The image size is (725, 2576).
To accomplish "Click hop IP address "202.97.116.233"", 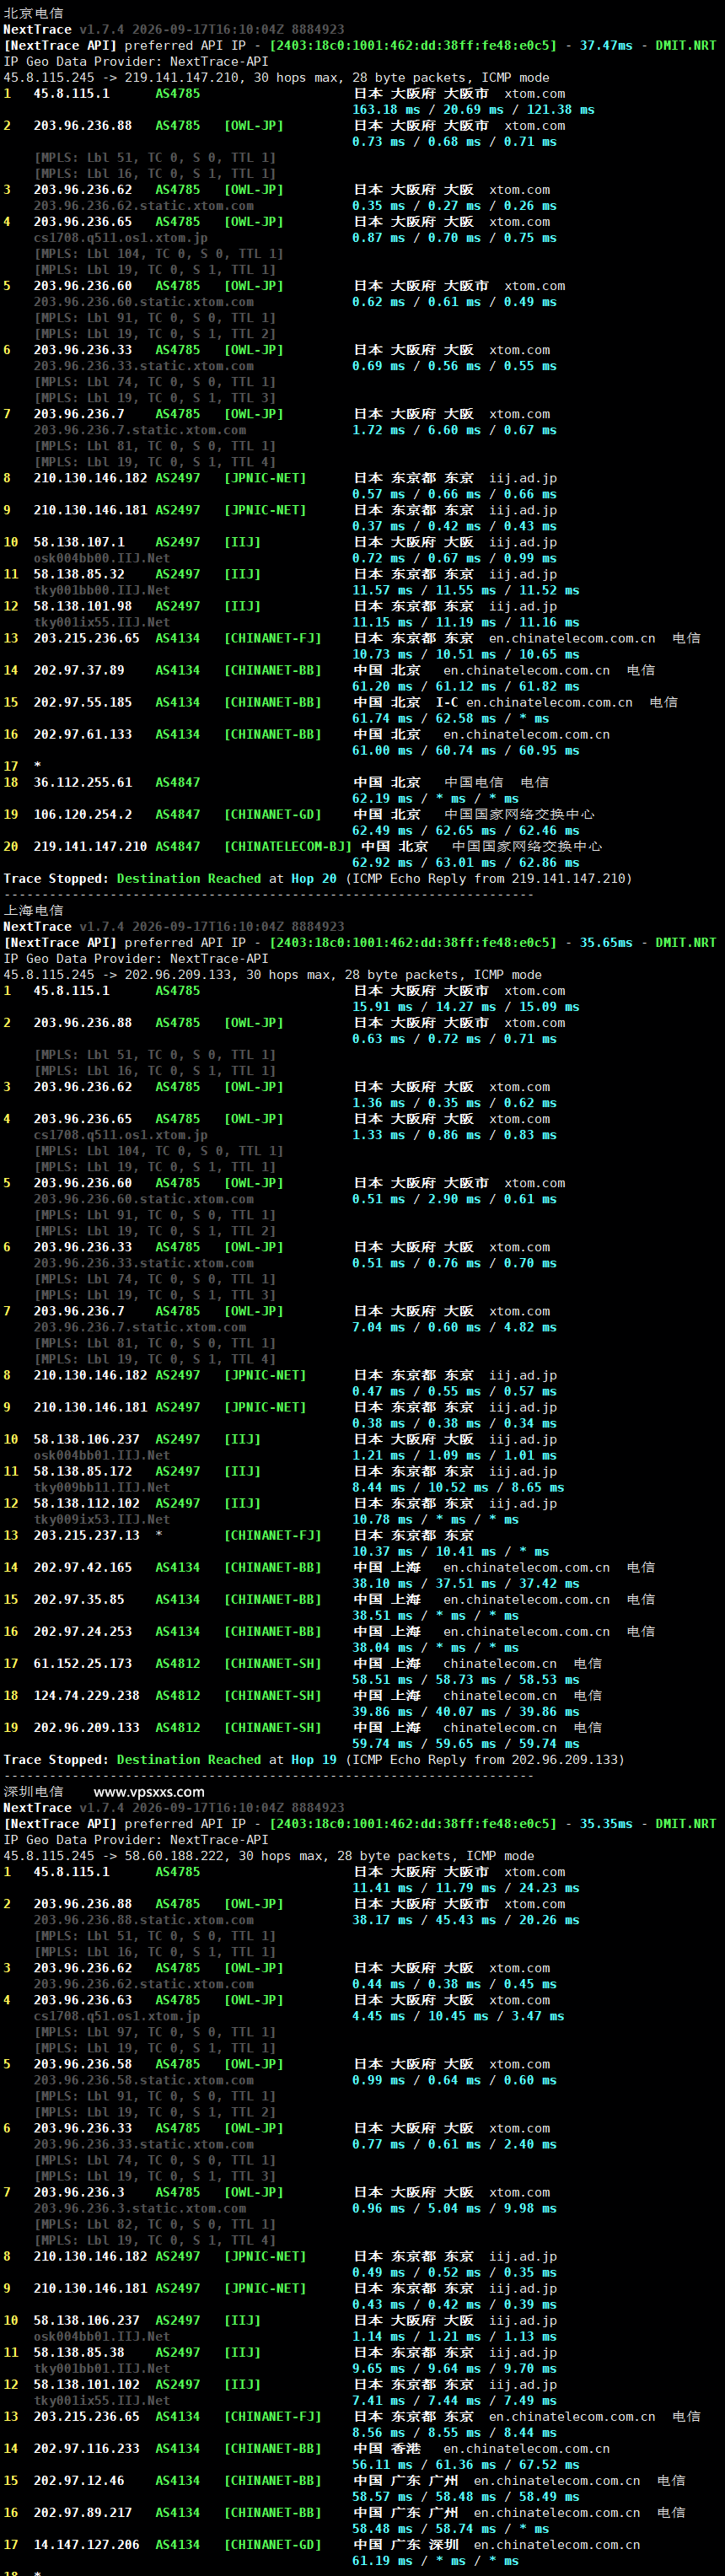I will (87, 2448).
